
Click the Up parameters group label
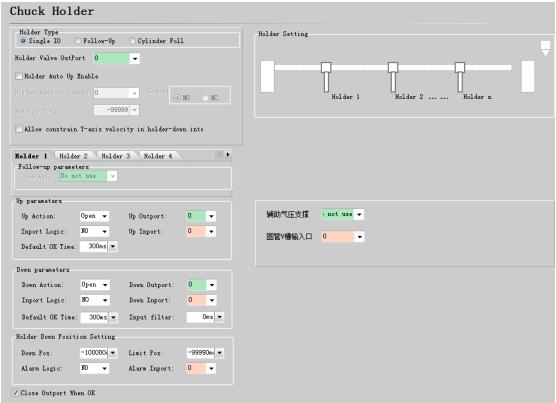(x=39, y=201)
